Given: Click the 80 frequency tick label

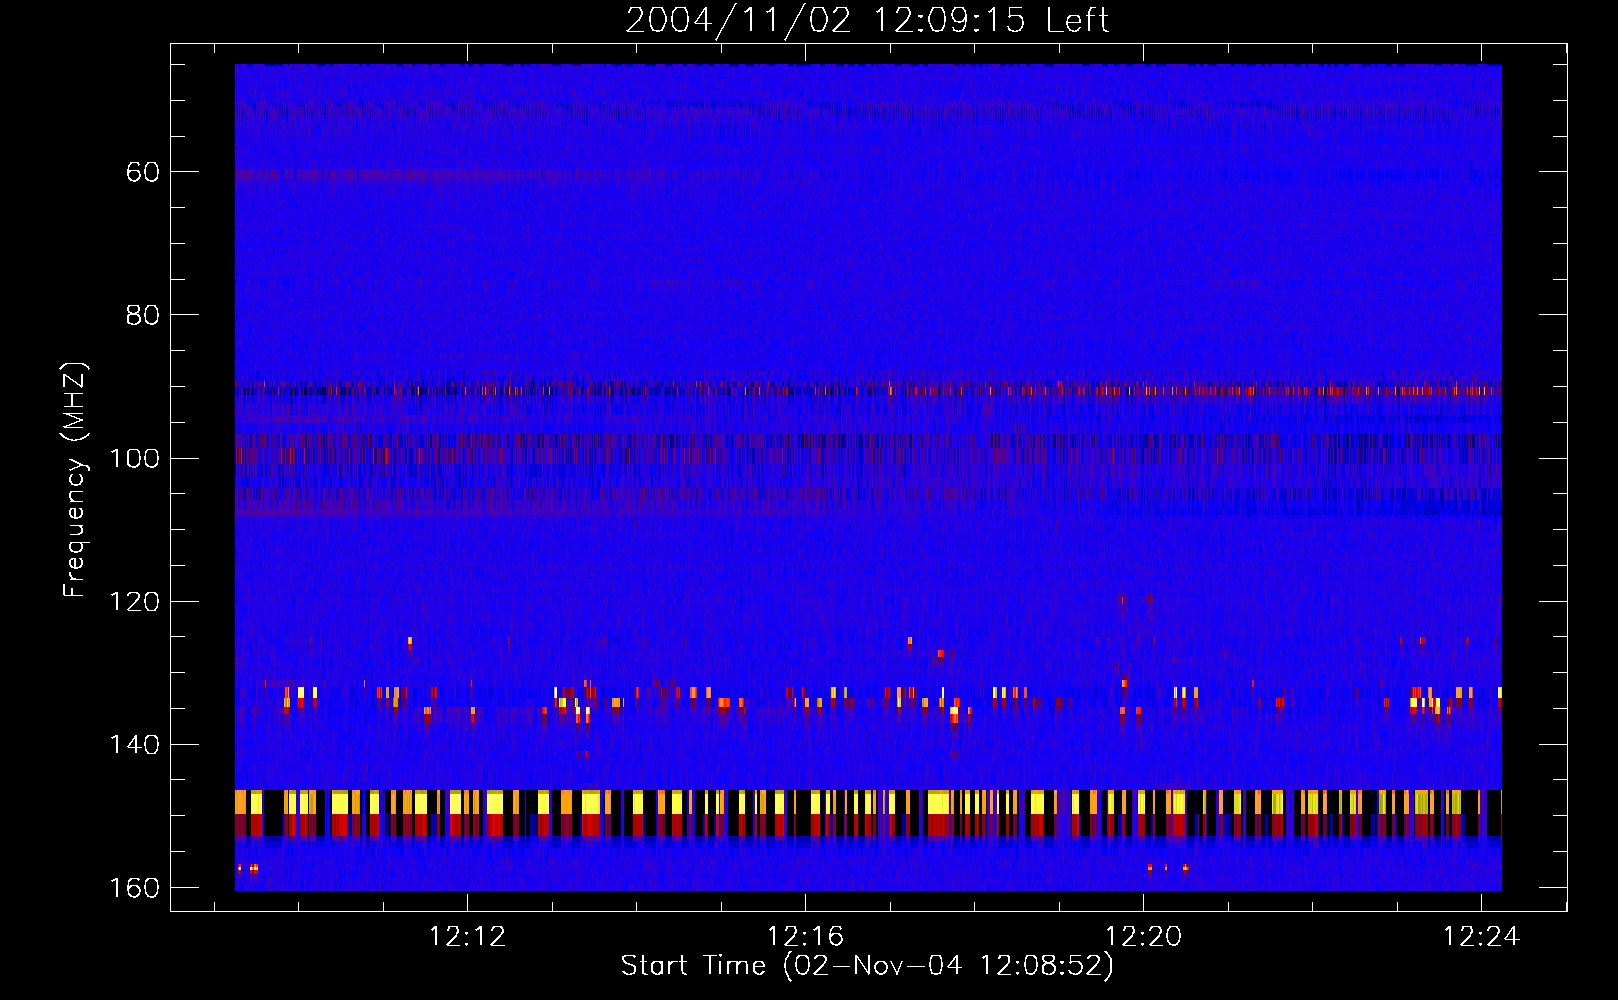Looking at the screenshot, I should tap(143, 315).
